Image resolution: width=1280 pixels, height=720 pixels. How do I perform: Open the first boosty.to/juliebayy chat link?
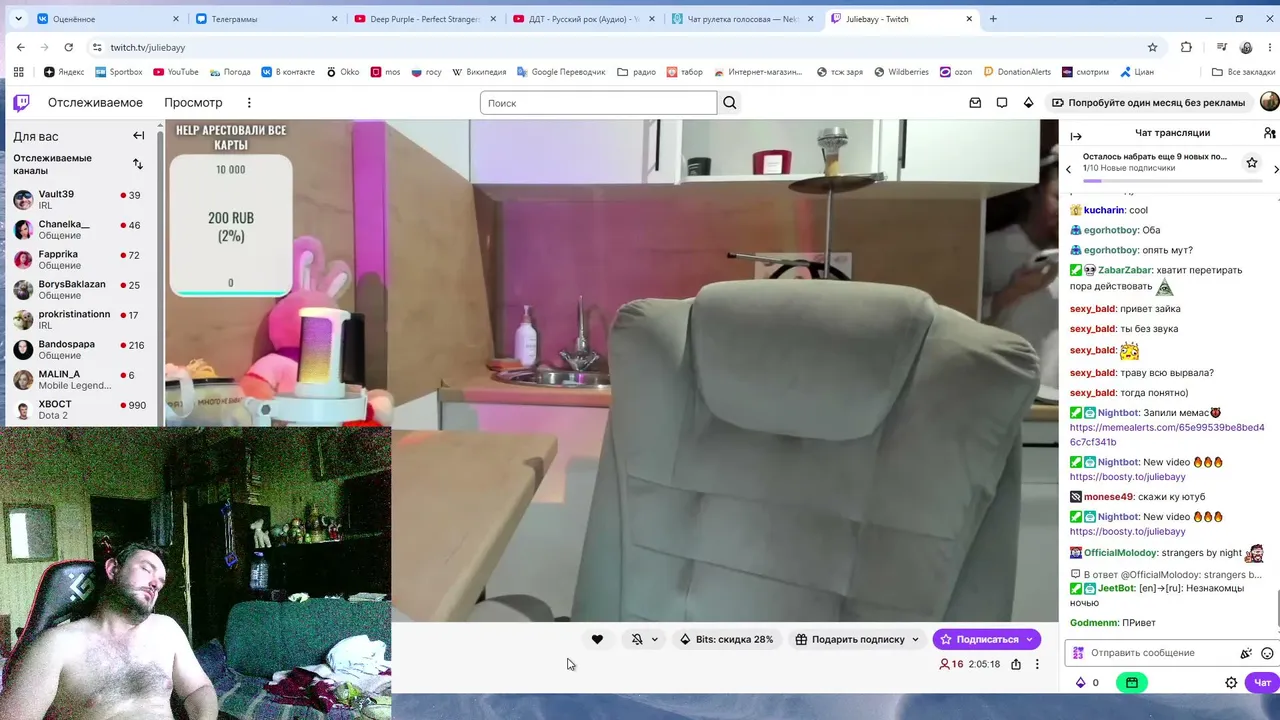[x=1127, y=477]
